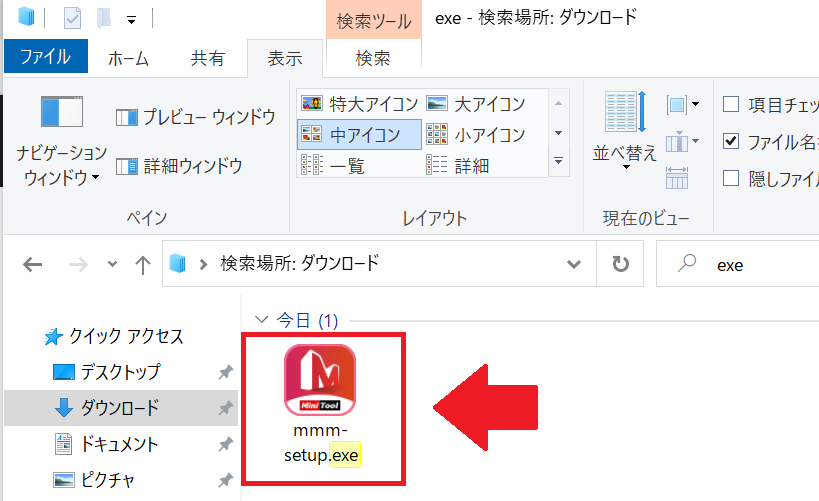Click size all columns to fit icon
This screenshot has height=501, width=819.
677,178
